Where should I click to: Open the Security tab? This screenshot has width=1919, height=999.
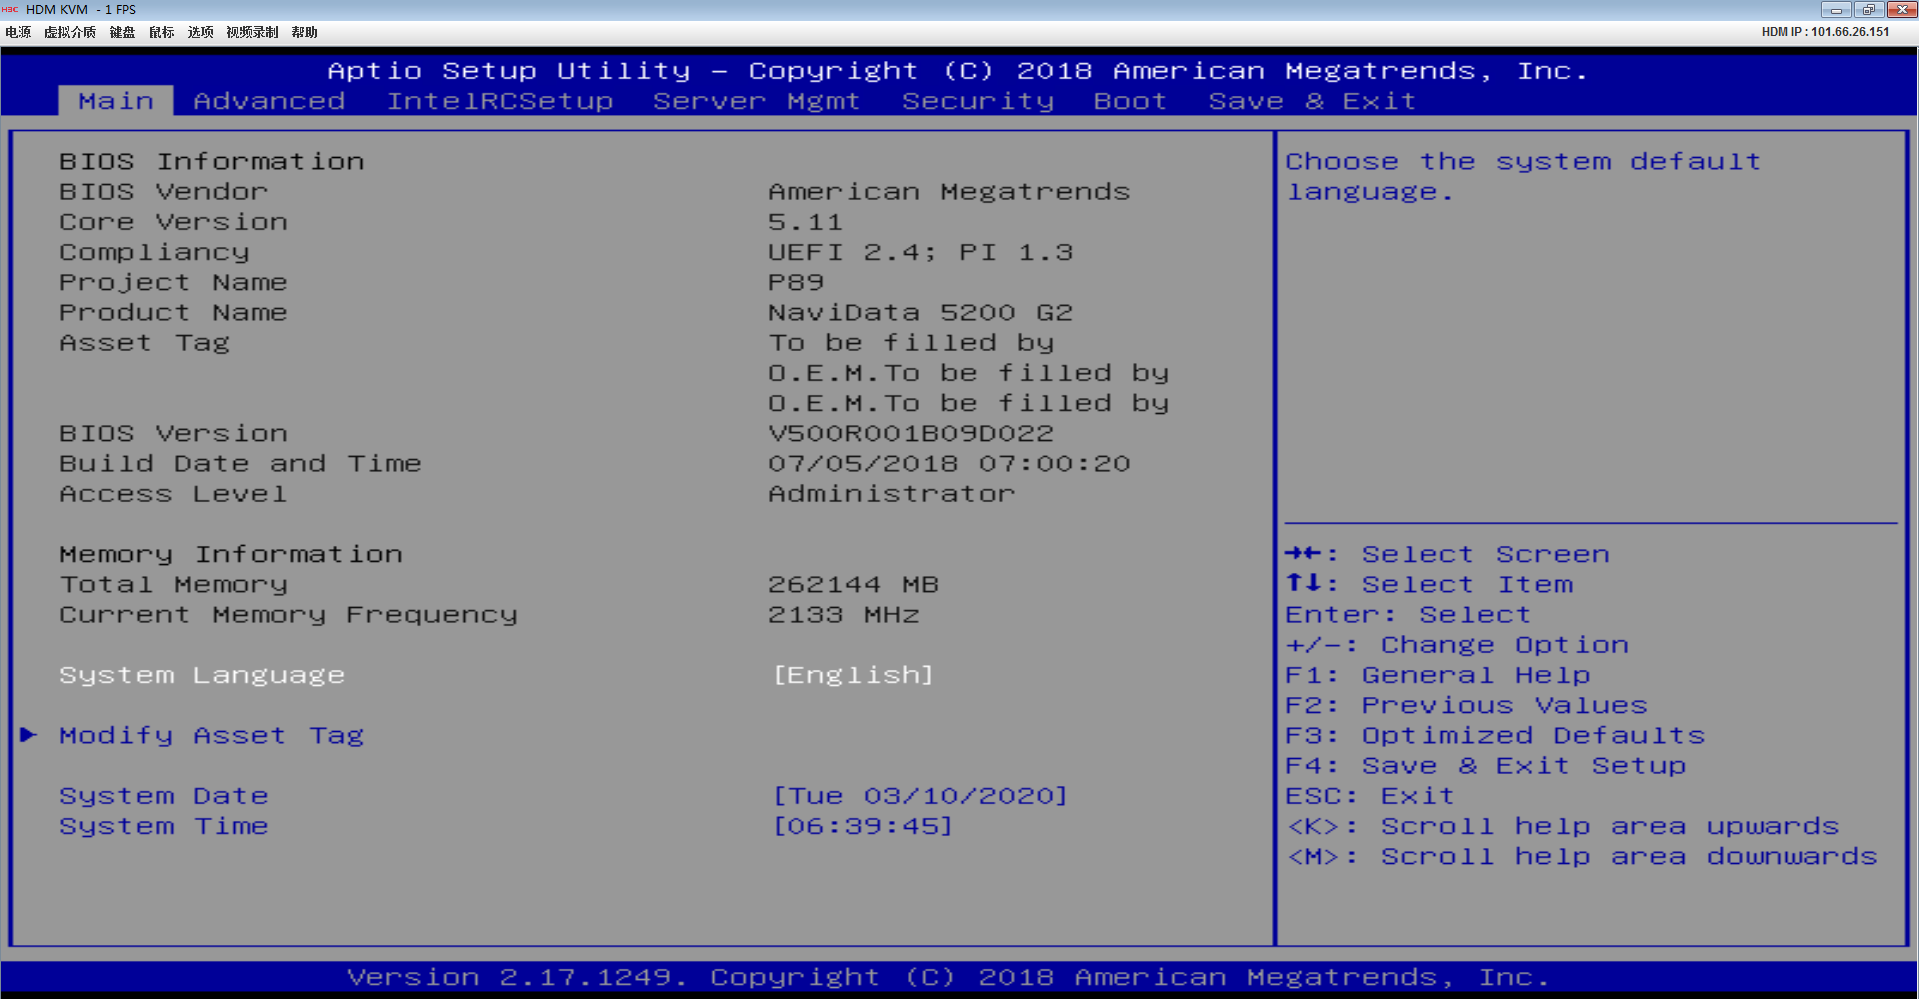978,101
